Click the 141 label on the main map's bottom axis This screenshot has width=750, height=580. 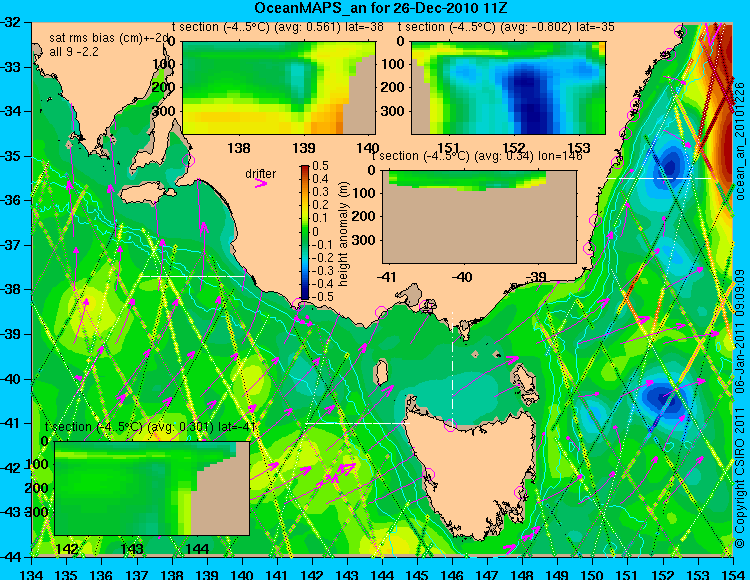coord(277,574)
